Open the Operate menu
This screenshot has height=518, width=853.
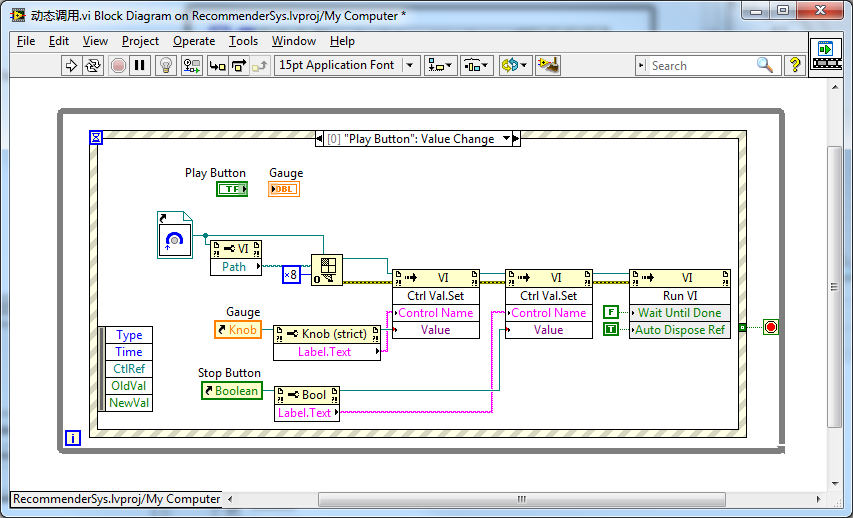(194, 41)
